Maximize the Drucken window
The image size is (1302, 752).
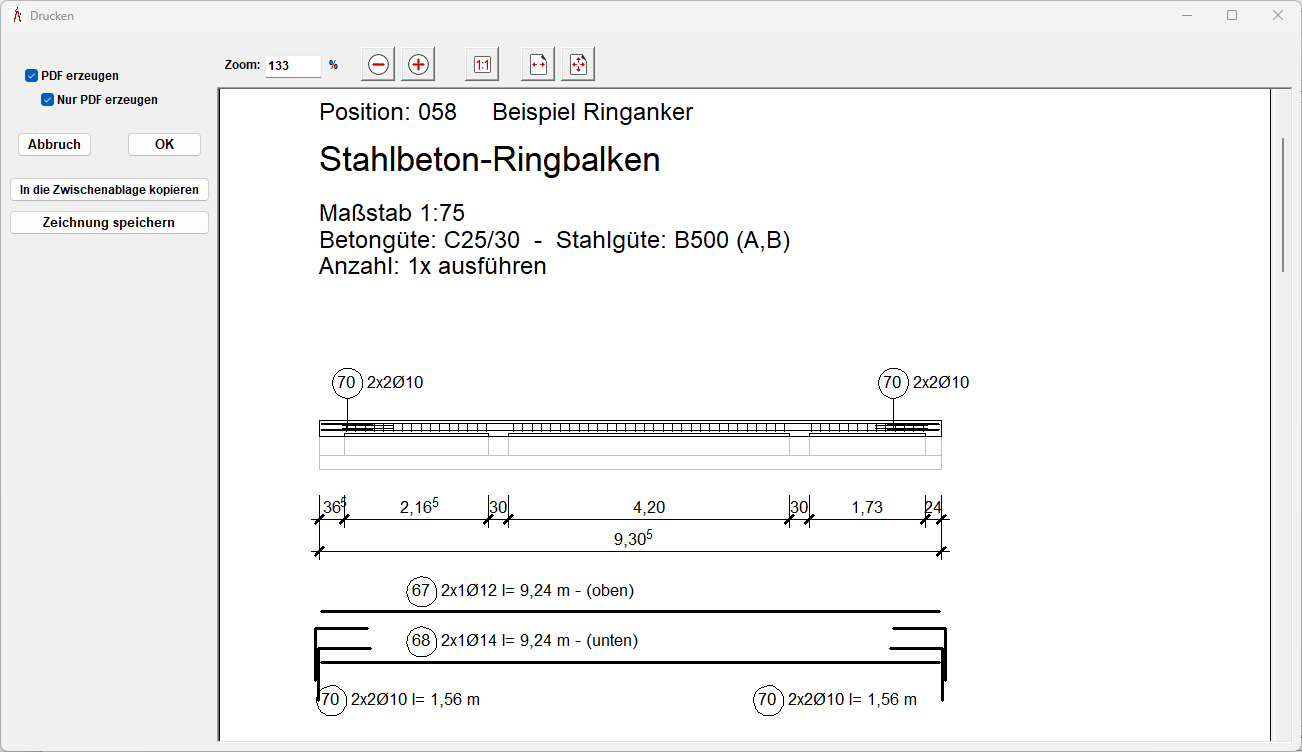click(x=1232, y=16)
